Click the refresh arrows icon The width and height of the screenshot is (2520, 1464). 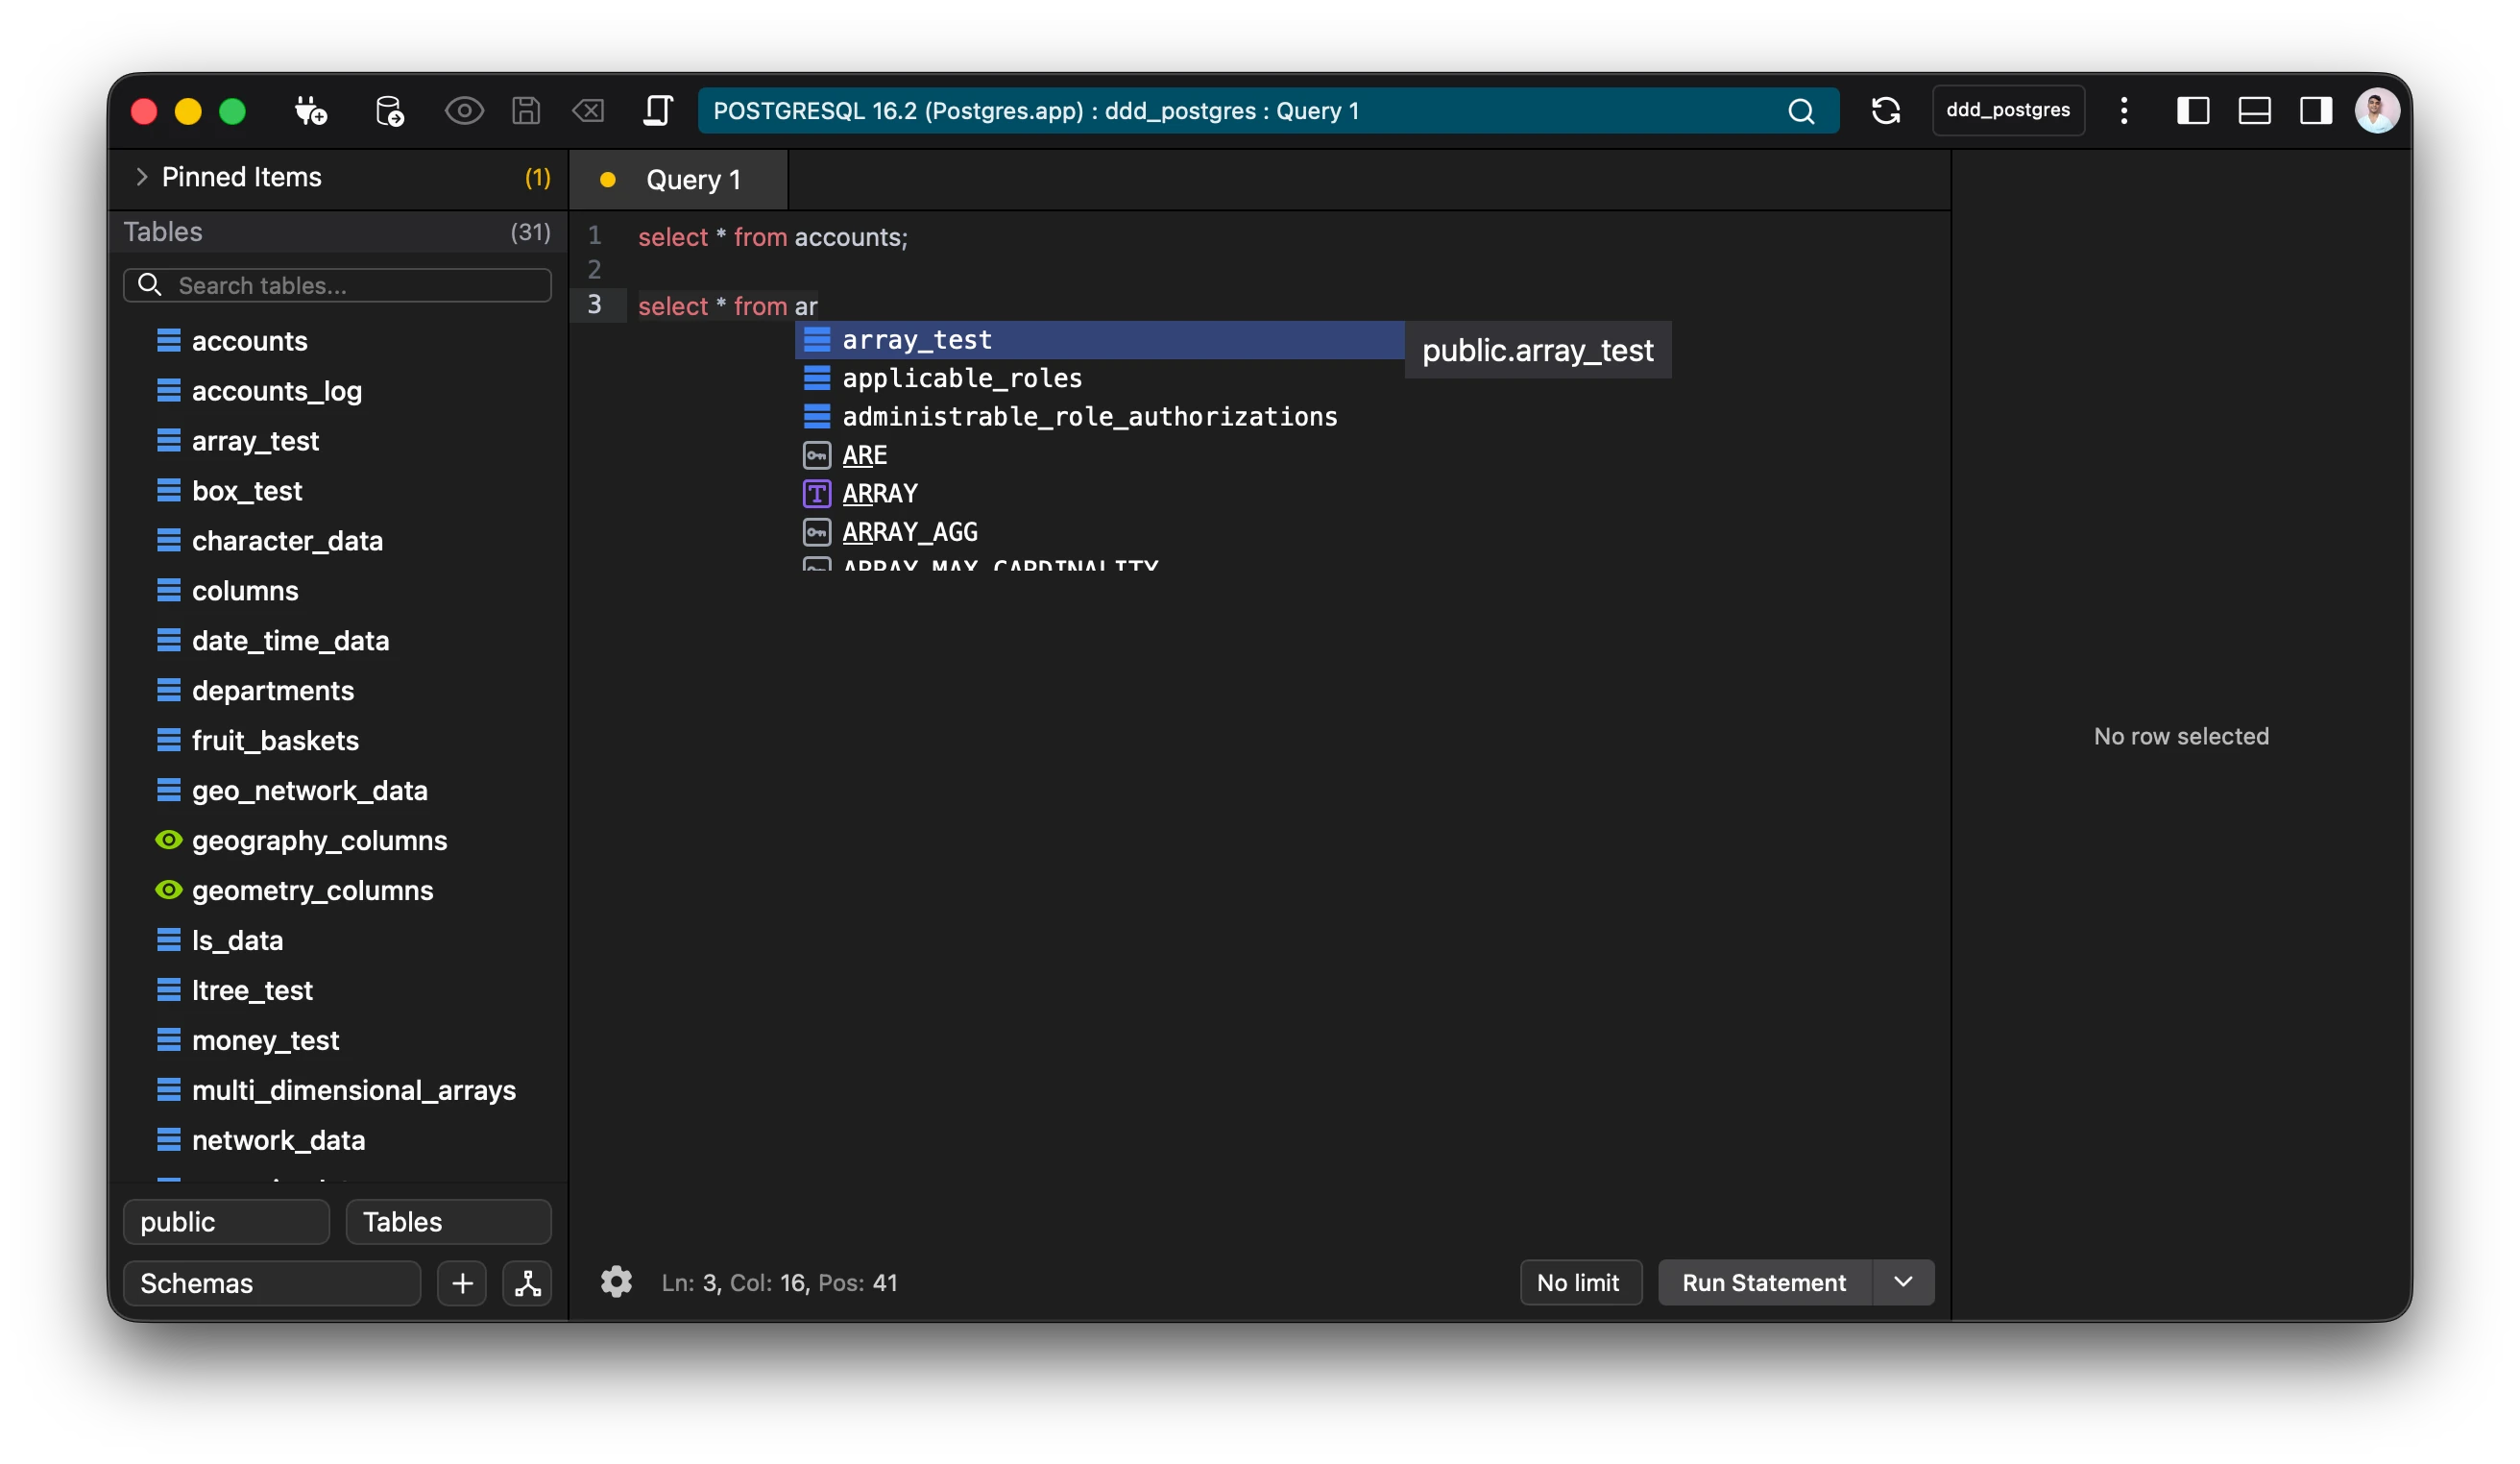click(1885, 111)
